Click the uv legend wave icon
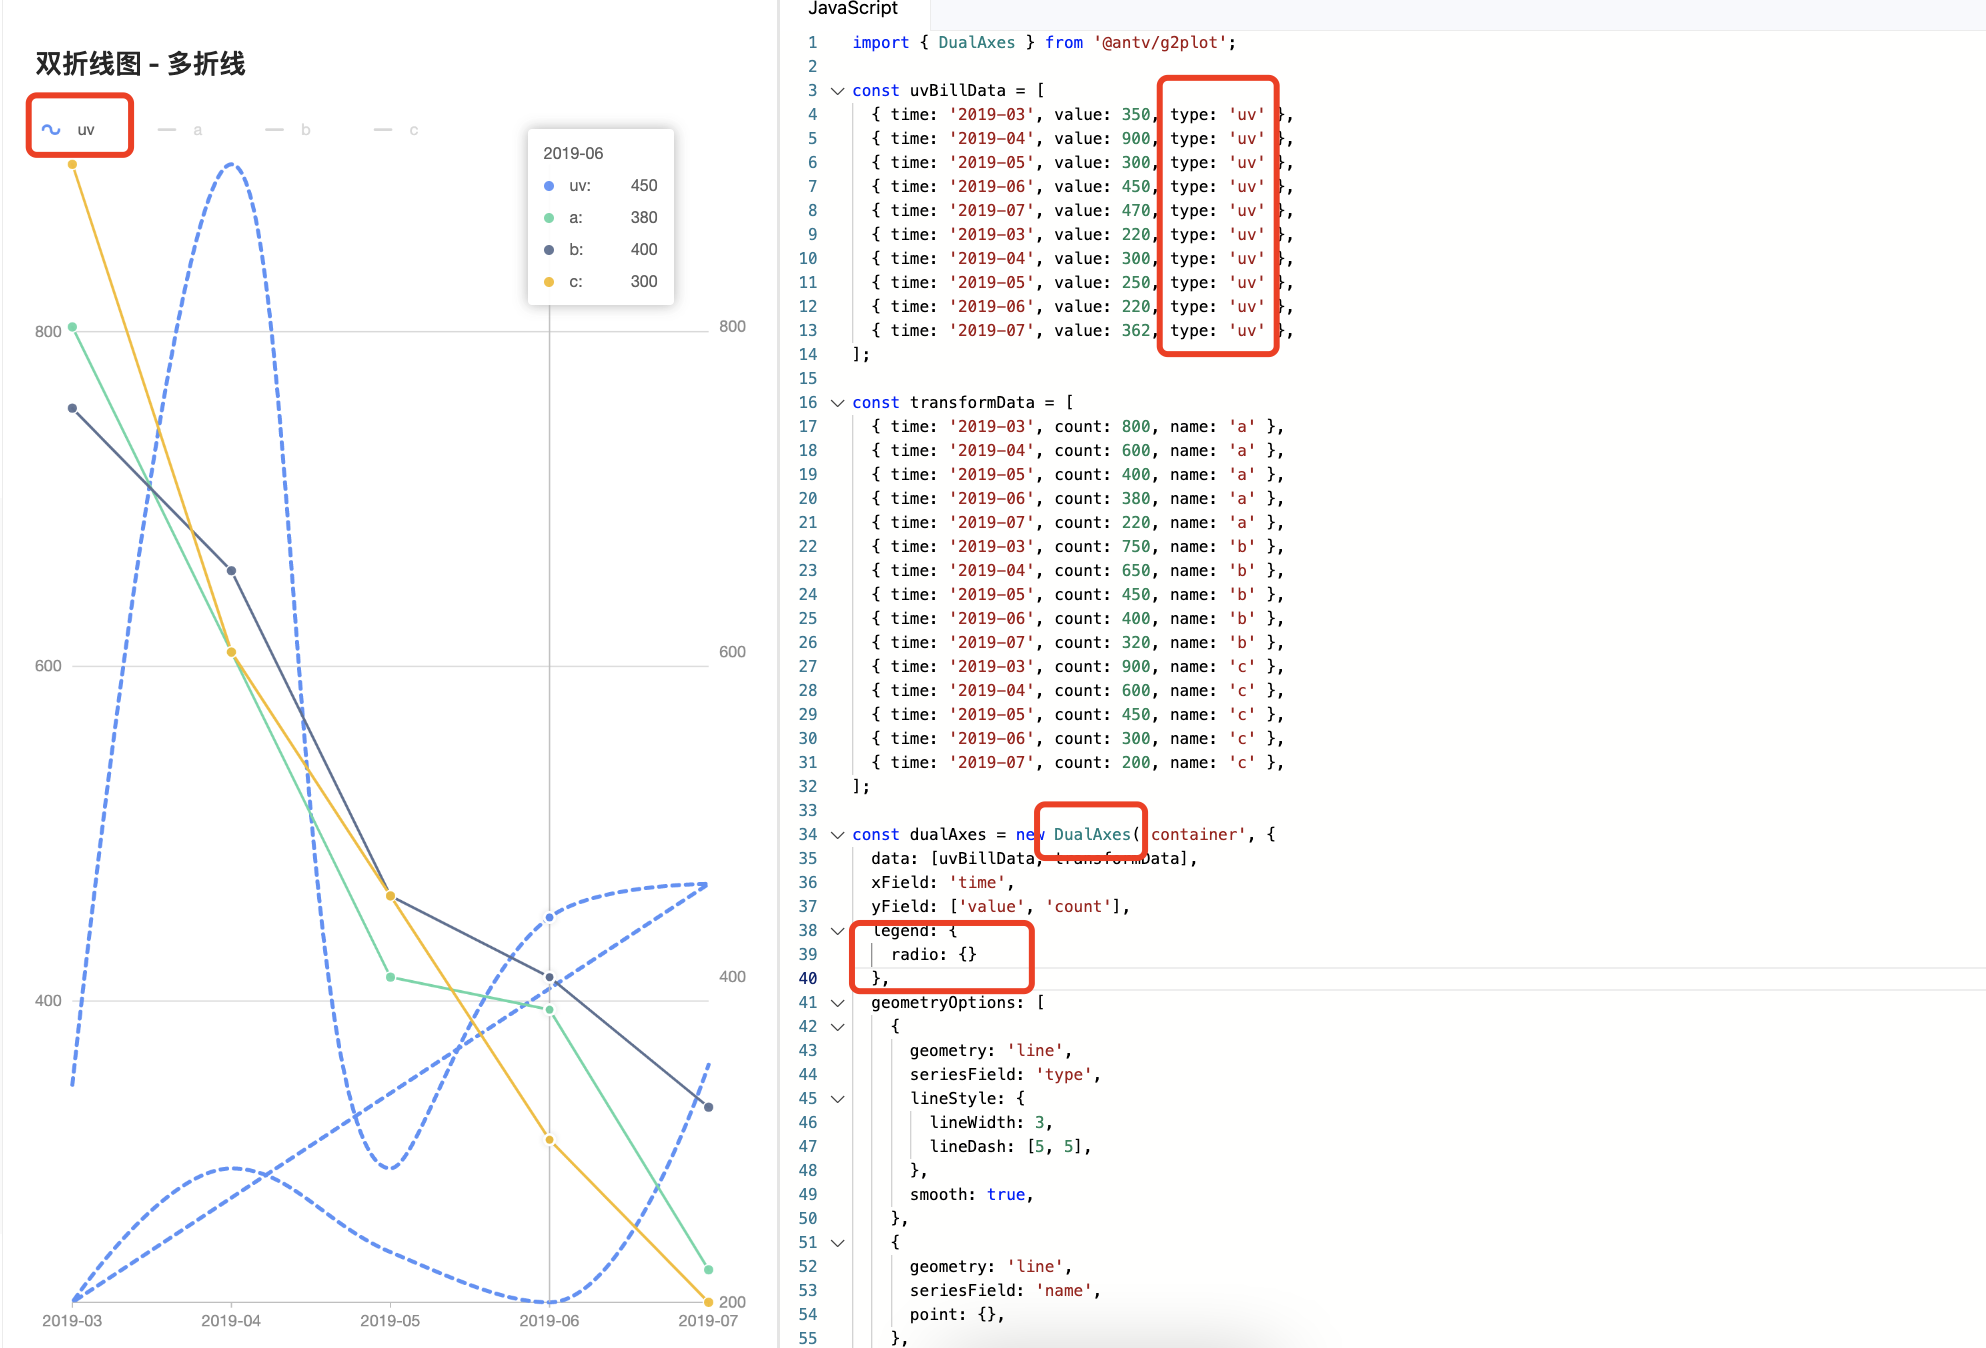The height and width of the screenshot is (1348, 1986). tap(51, 130)
